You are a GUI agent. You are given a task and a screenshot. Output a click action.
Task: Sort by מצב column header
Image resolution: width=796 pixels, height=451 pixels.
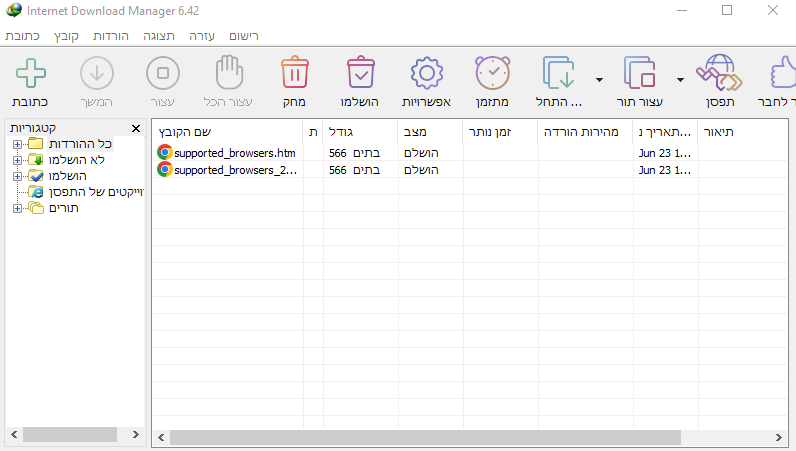[x=430, y=132]
